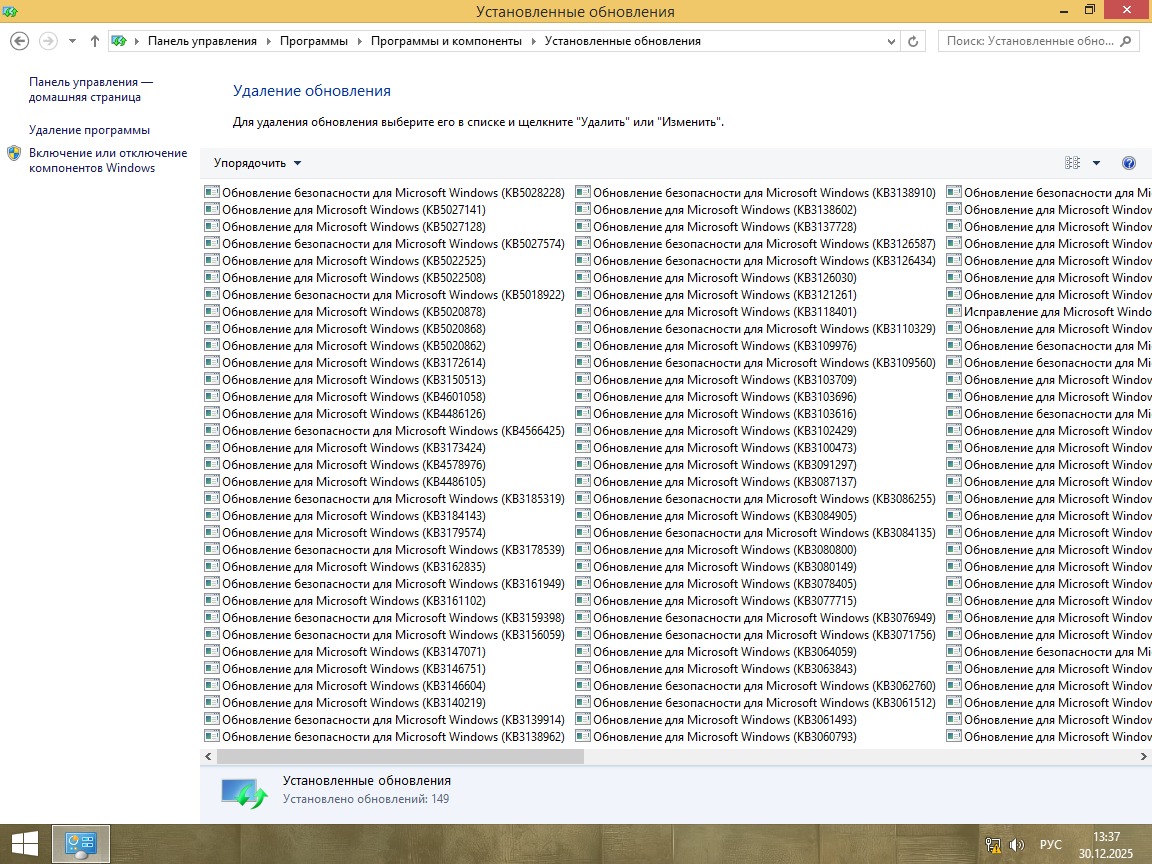Open the Удаление программы link
The width and height of the screenshot is (1152, 864).
[x=89, y=130]
